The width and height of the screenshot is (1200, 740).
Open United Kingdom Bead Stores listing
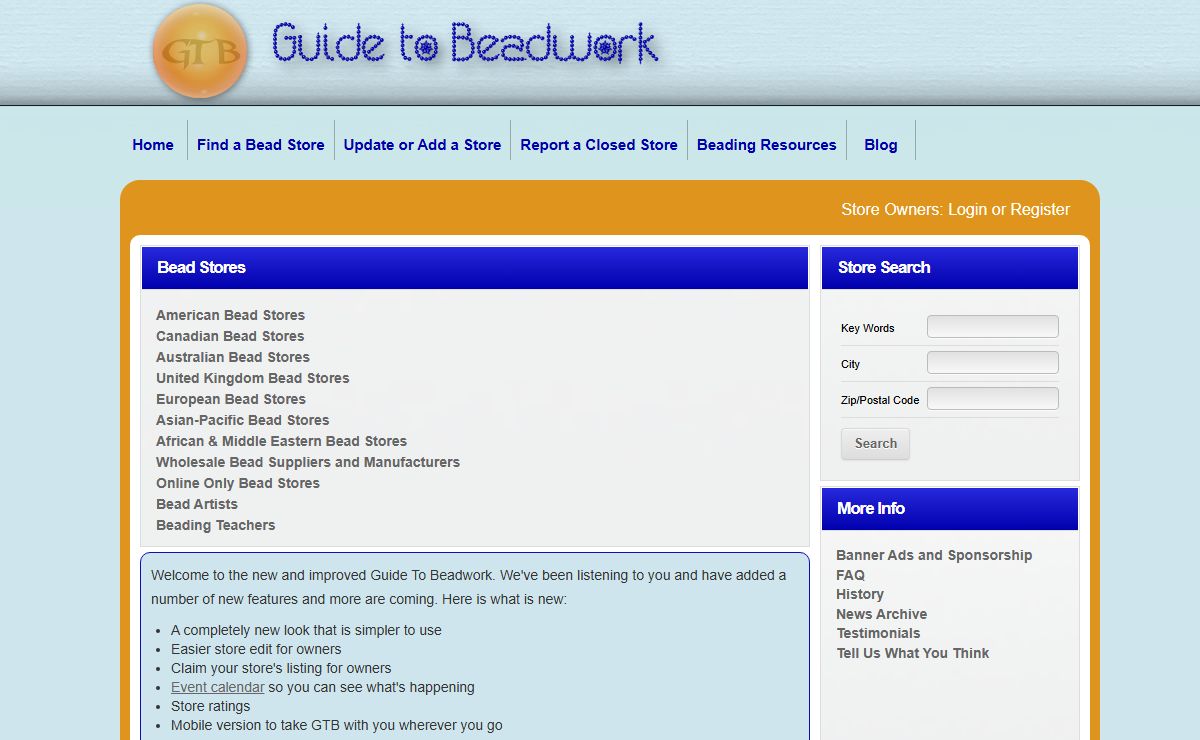point(253,378)
